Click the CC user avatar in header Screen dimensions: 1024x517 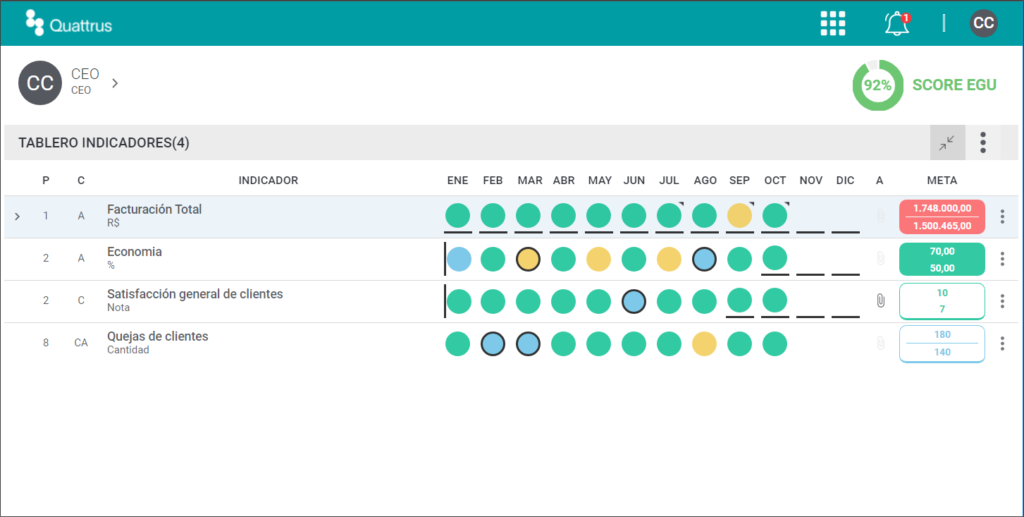coord(984,24)
